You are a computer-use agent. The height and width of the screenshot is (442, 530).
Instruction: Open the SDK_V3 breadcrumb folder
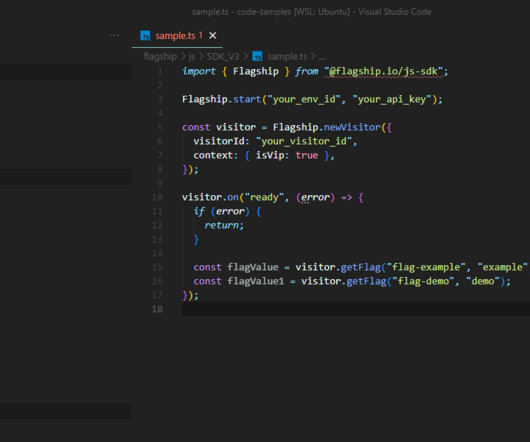(223, 56)
